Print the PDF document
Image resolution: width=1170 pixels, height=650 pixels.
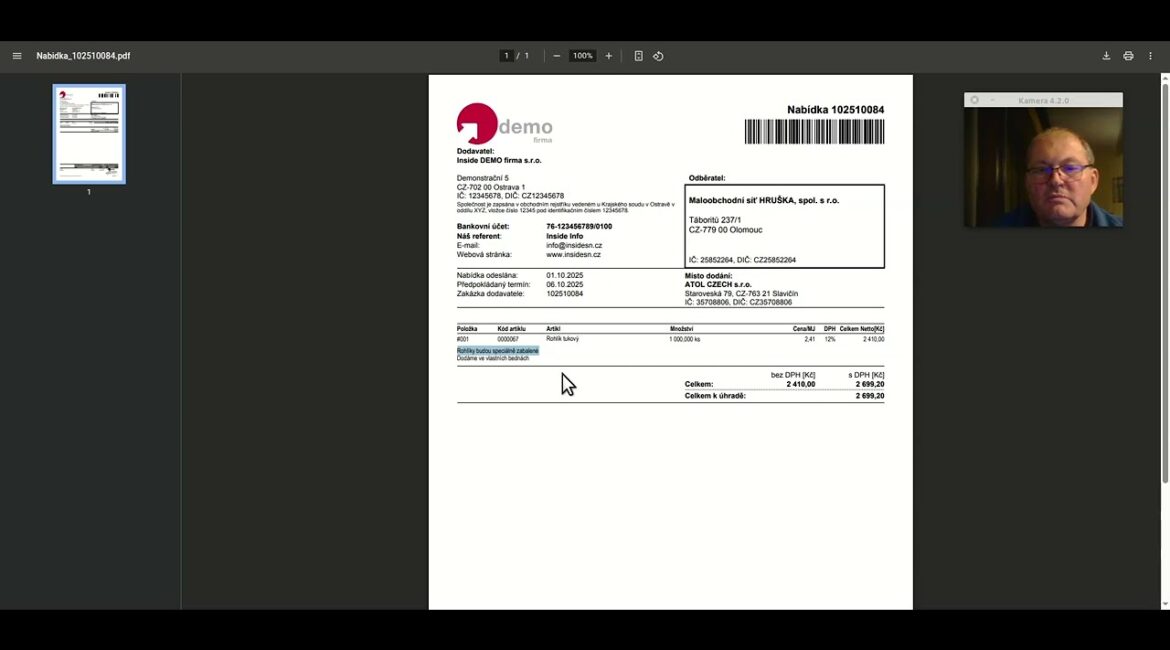pos(1128,56)
